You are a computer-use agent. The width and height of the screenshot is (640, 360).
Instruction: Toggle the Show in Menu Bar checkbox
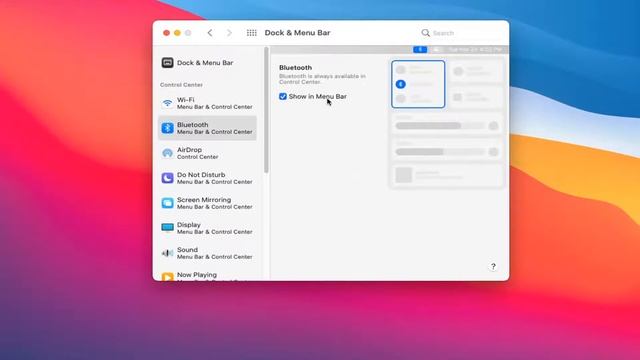coord(283,96)
